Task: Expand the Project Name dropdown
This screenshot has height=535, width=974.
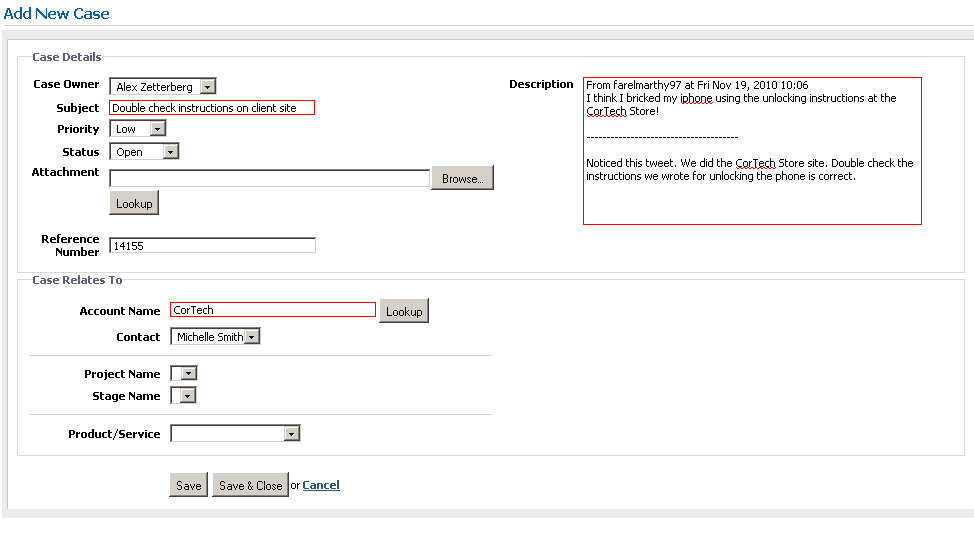Action: 183,373
